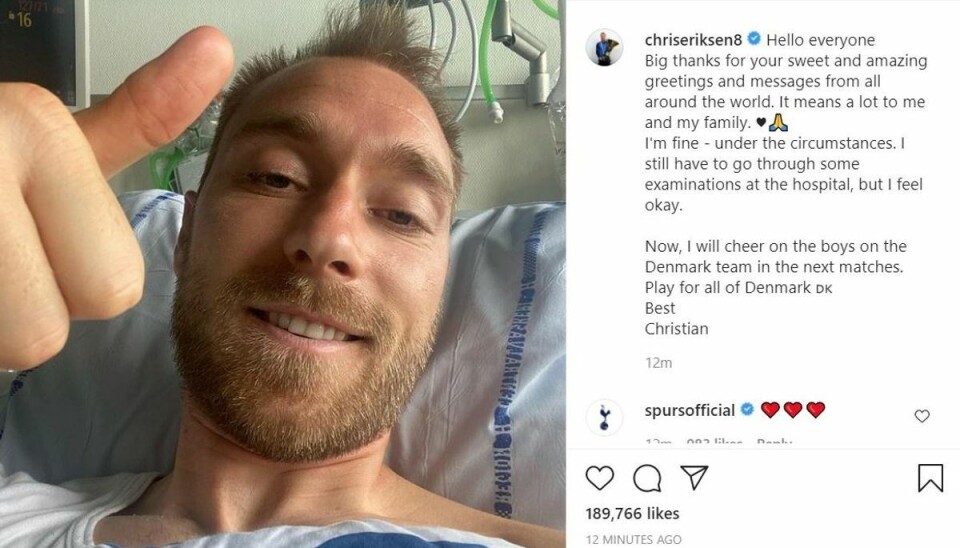This screenshot has height=548, width=960.
Task: Click verified badge next to chriseriksen8
Action: click(x=754, y=39)
